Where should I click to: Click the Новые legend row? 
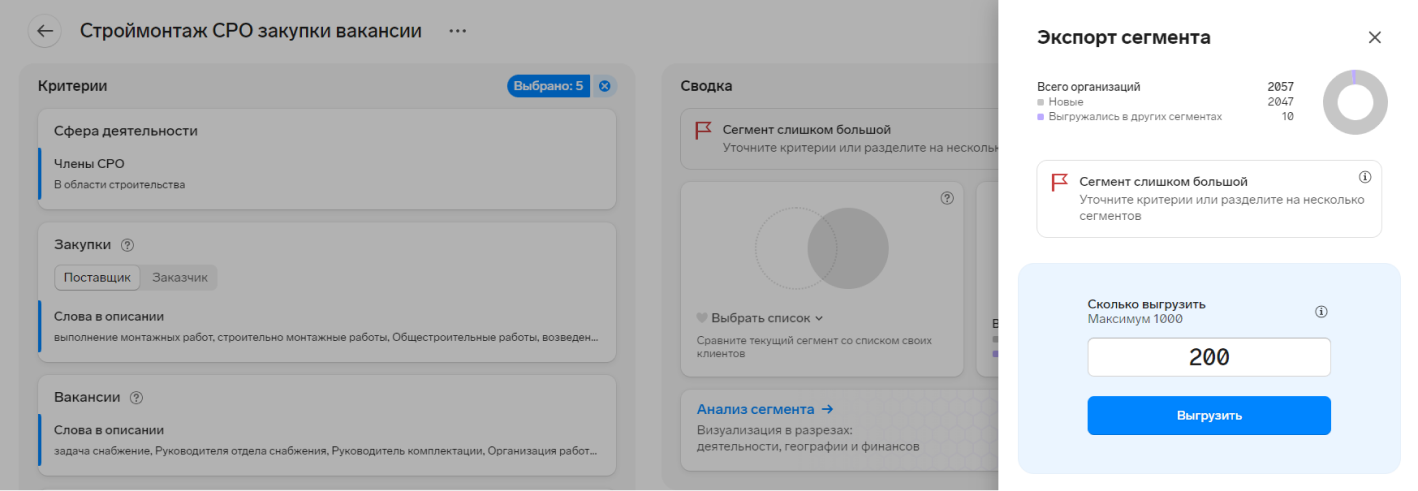click(1165, 102)
